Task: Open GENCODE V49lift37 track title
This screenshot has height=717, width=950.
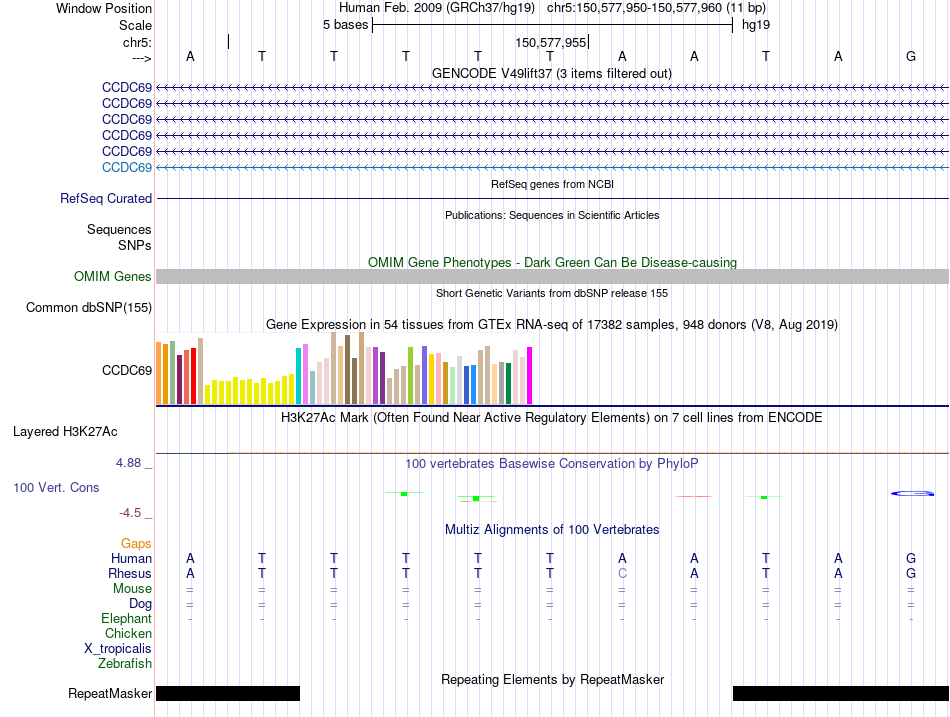Action: pyautogui.click(x=552, y=73)
